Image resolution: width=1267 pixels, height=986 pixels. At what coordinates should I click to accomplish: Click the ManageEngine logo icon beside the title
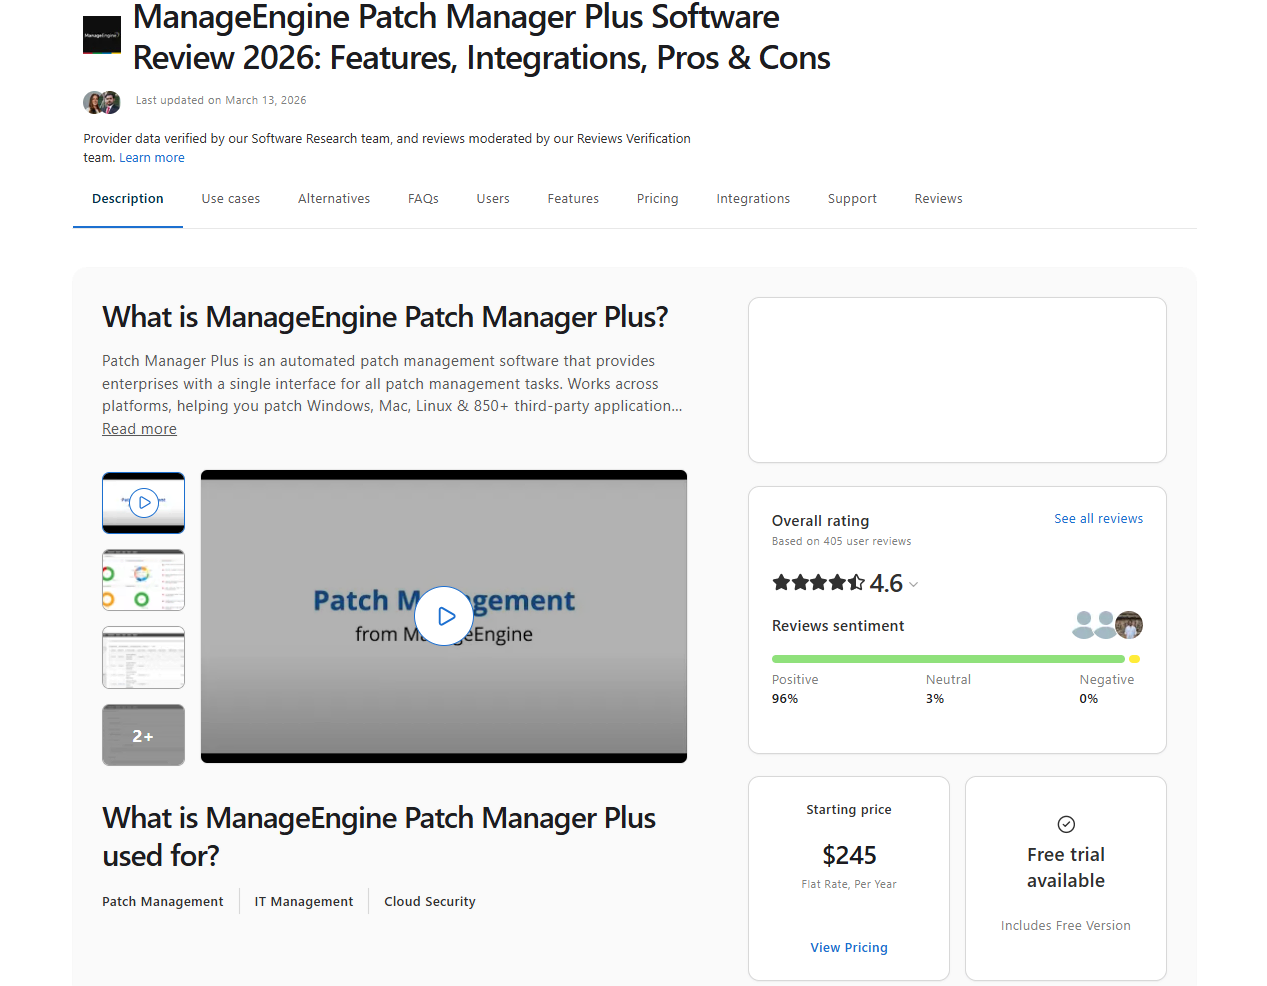coord(102,35)
